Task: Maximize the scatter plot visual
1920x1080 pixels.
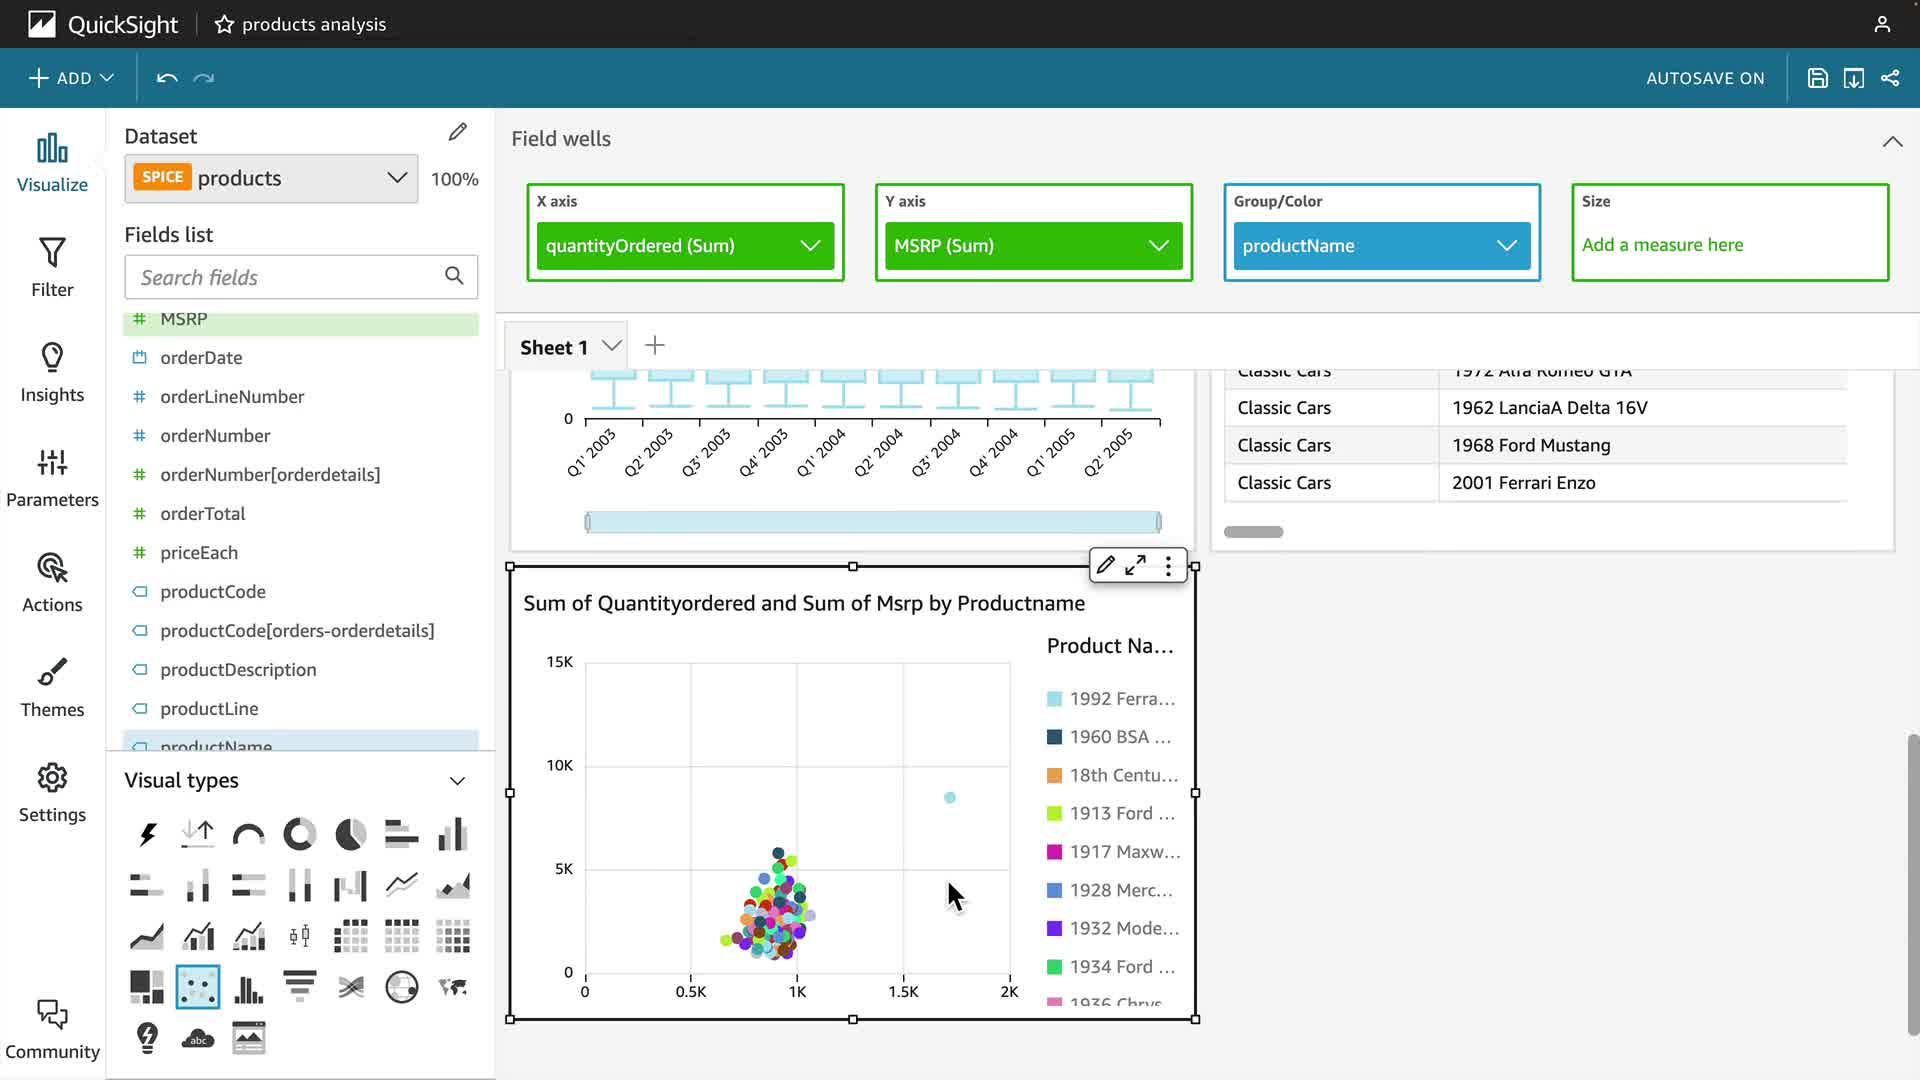Action: 1135,566
